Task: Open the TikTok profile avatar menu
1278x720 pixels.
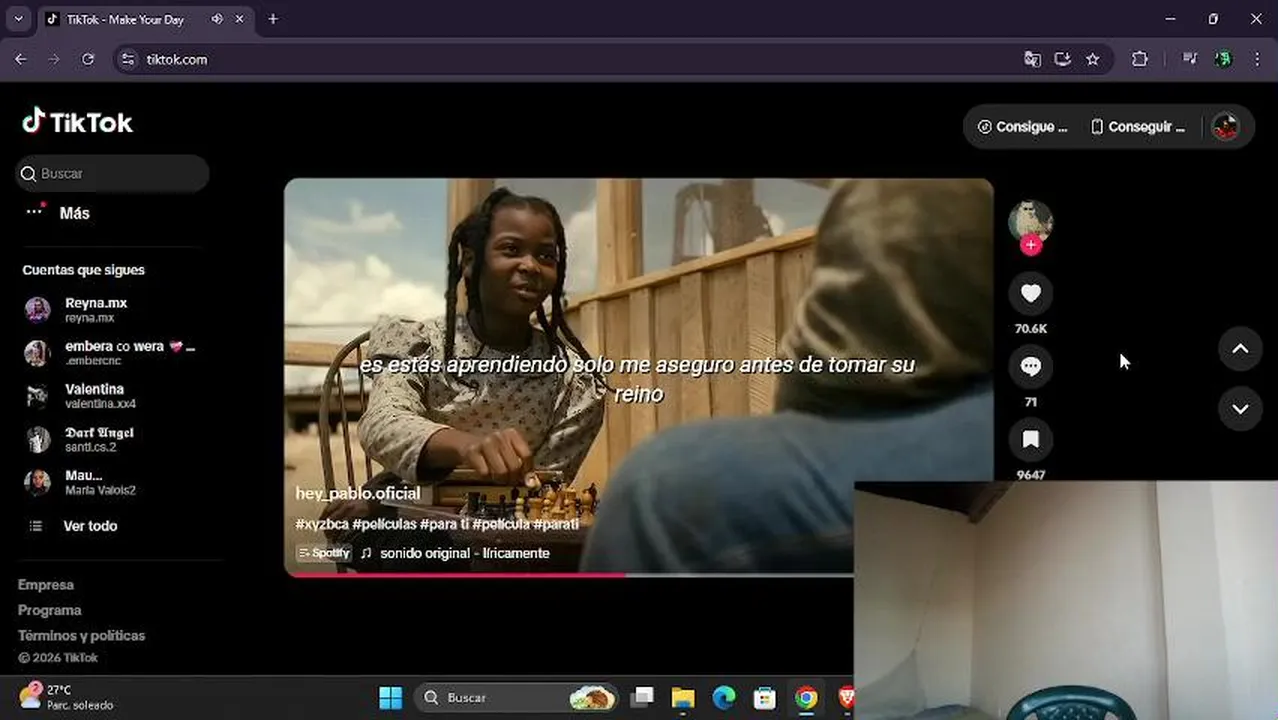Action: click(x=1225, y=127)
